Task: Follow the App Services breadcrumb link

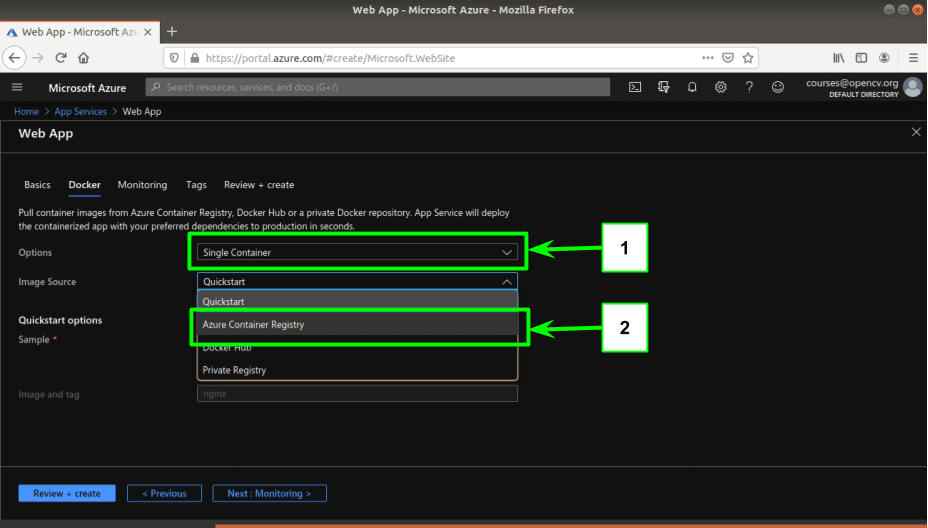Action: [80, 111]
